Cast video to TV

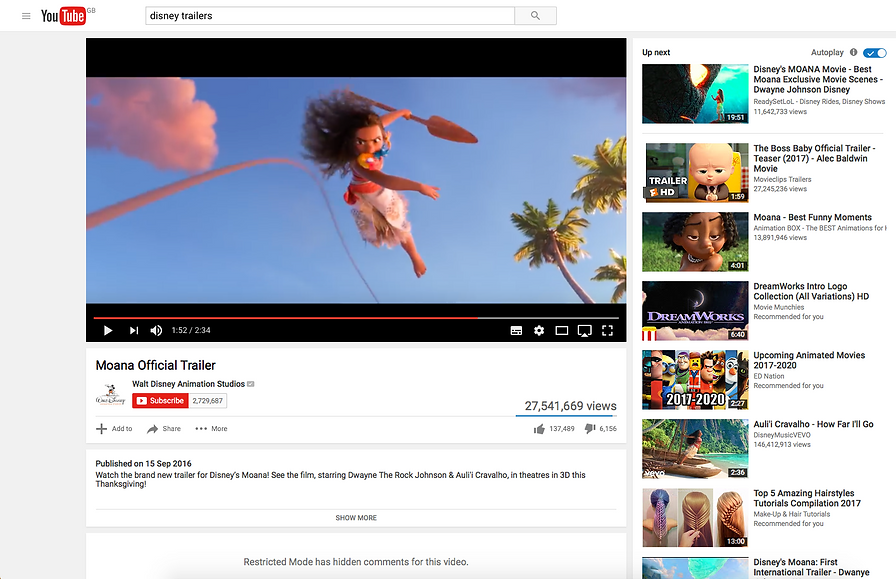(585, 330)
